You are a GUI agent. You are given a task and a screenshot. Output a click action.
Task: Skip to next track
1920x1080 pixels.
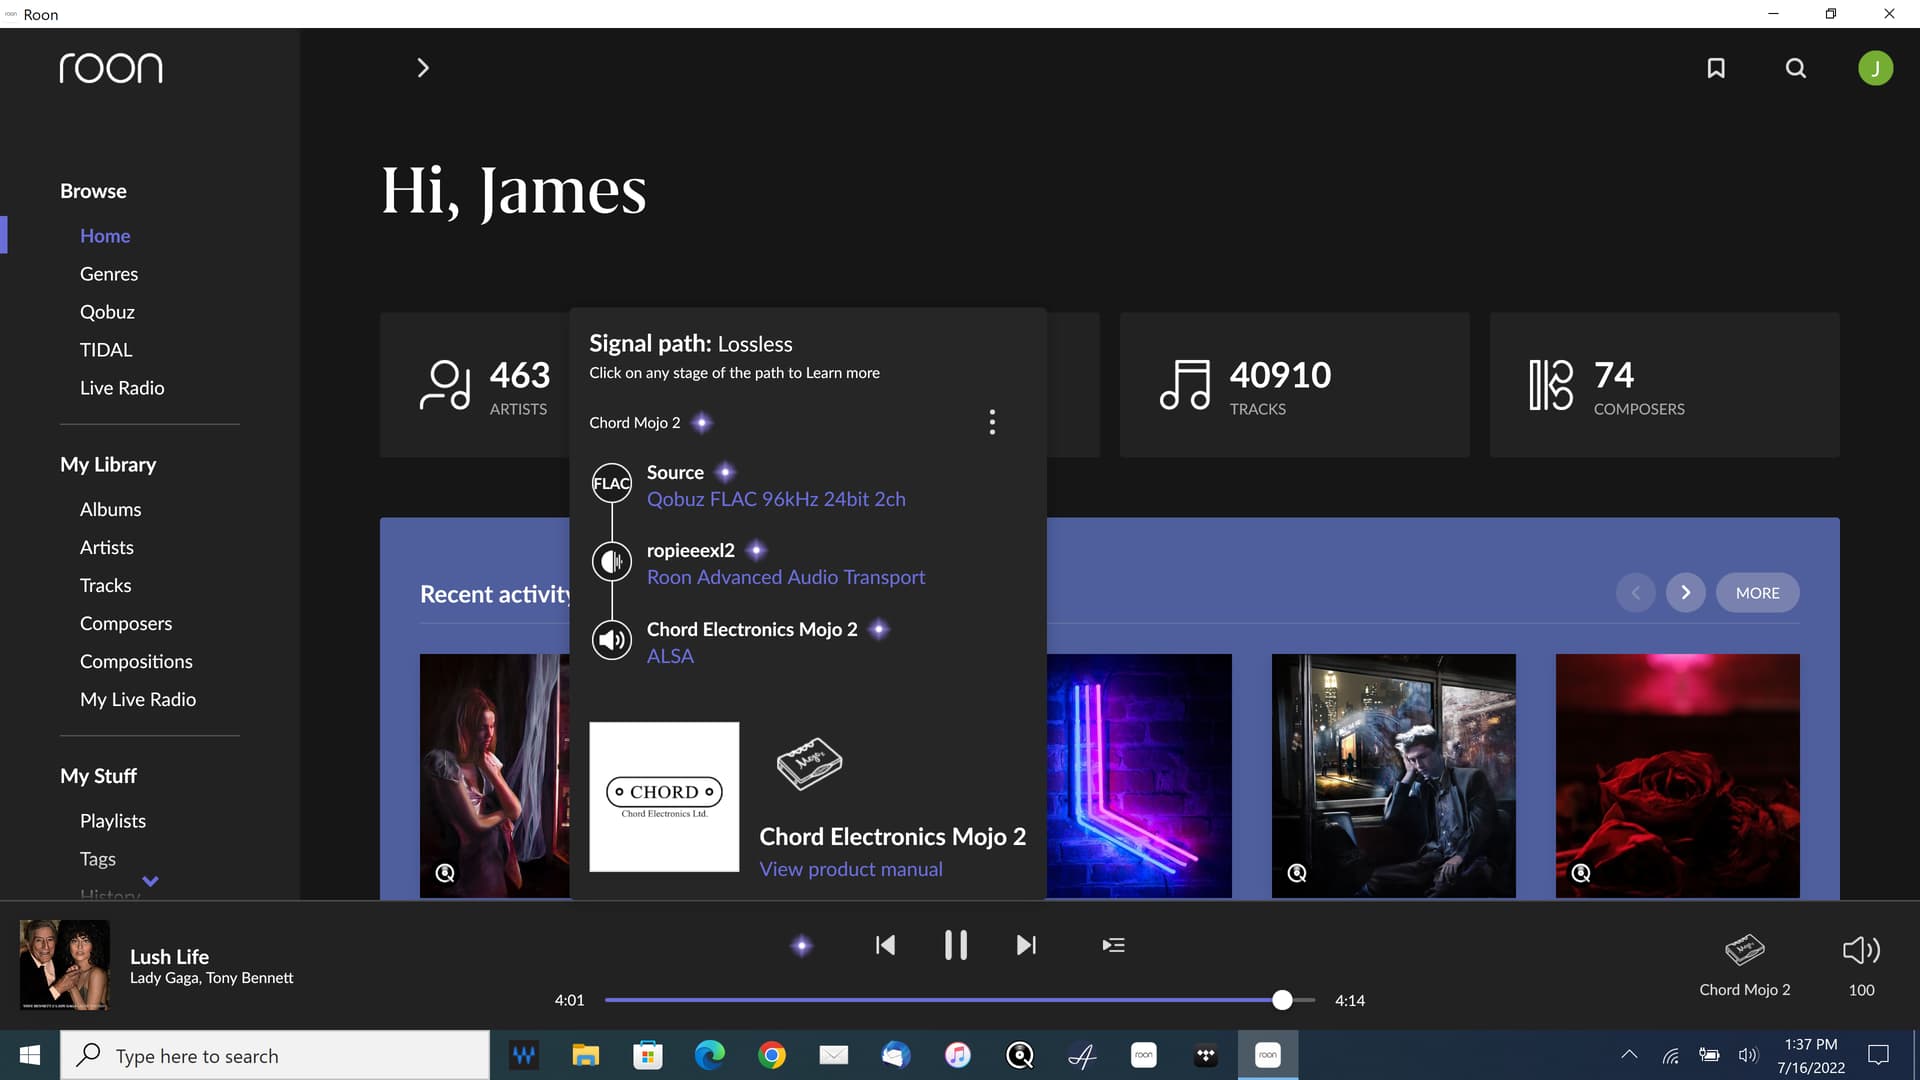tap(1026, 945)
